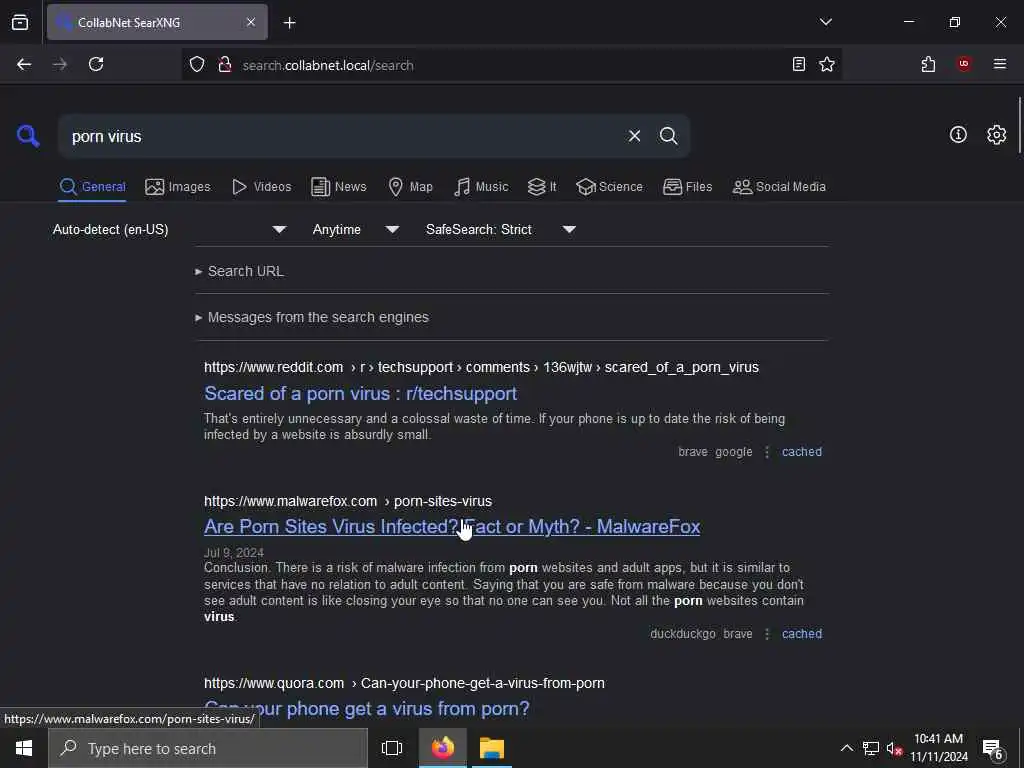1024x768 pixels.
Task: Open SearXNG preferences gear icon
Action: pos(997,135)
